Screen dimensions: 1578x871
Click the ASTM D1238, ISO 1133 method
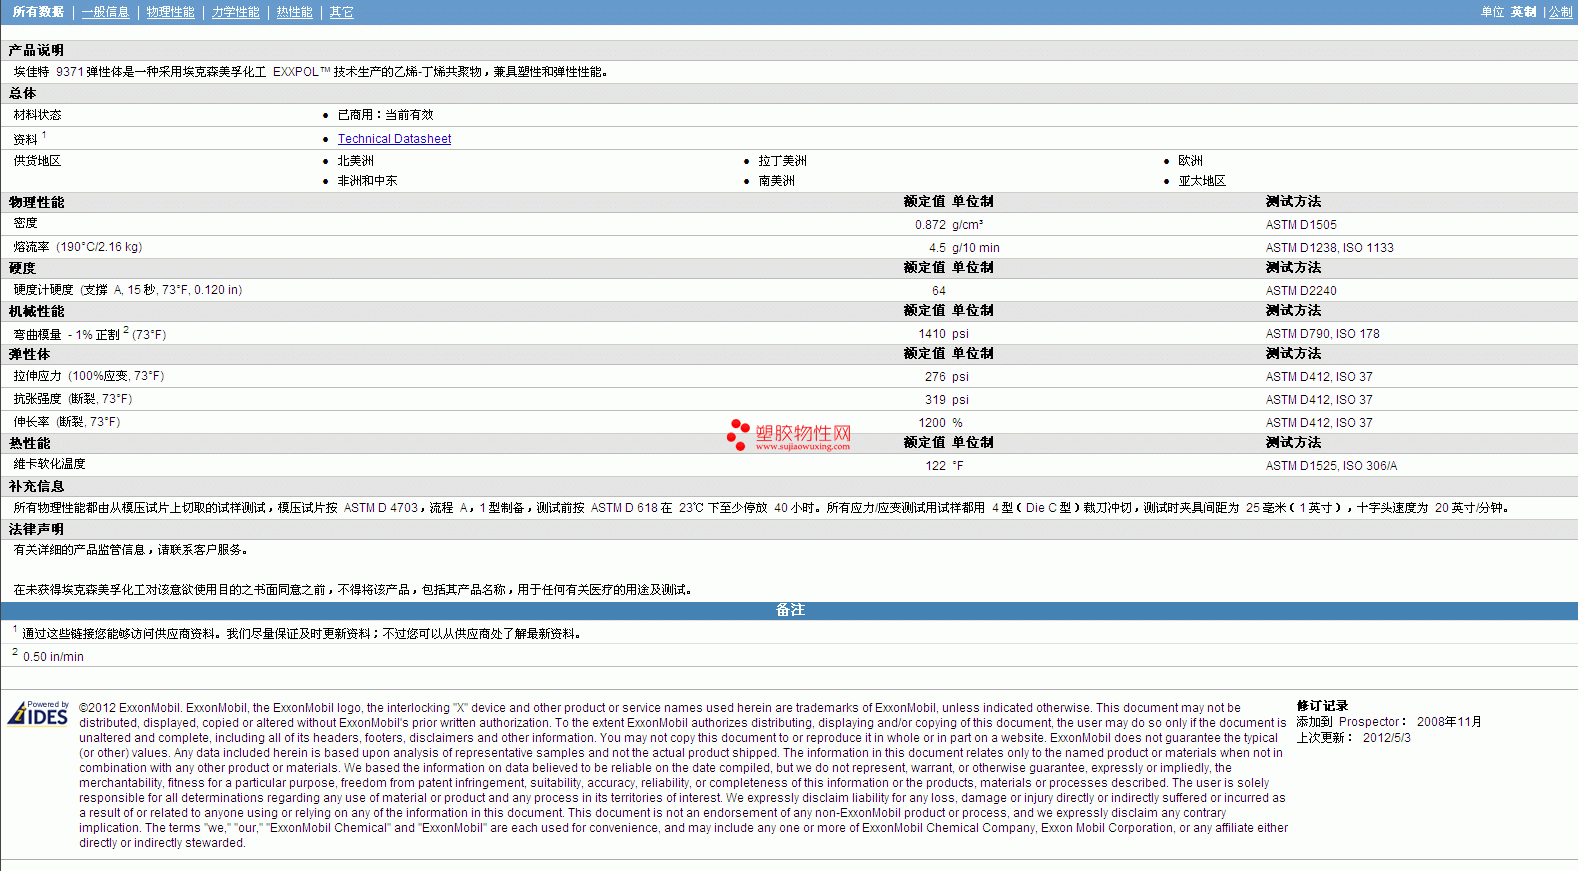[x=1330, y=248]
